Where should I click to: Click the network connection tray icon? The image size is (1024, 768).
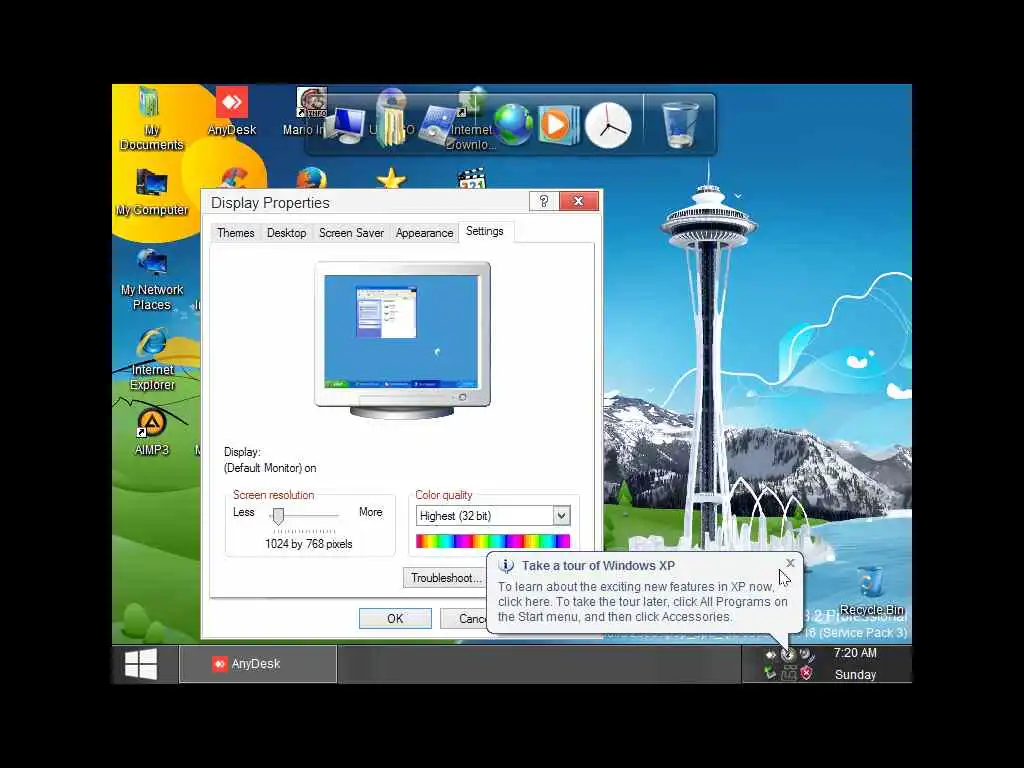point(788,673)
